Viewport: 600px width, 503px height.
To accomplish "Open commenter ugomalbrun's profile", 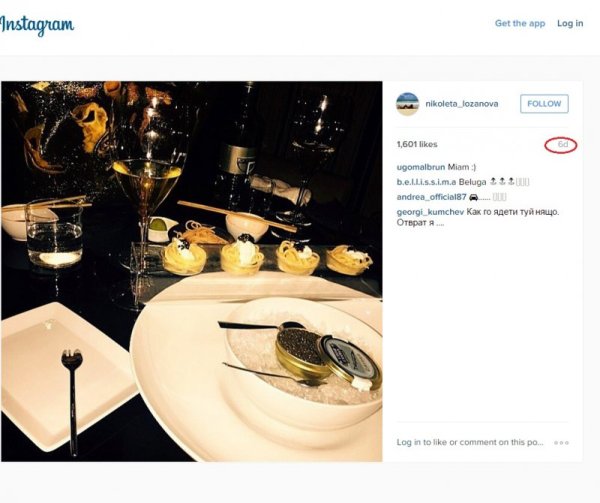I will tap(421, 167).
